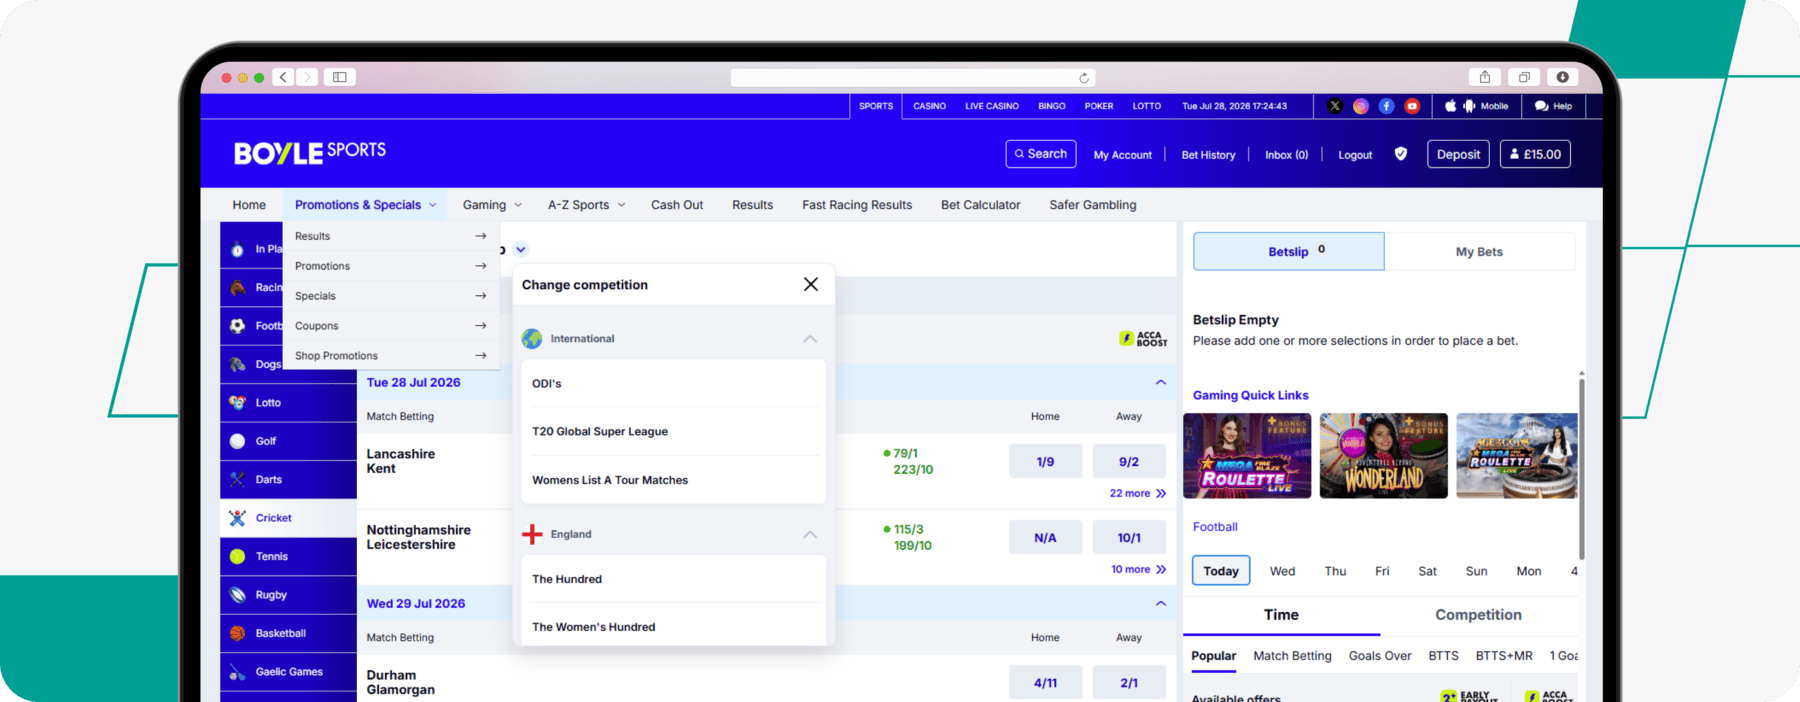1800x702 pixels.
Task: Click the browser address bar
Action: click(912, 78)
